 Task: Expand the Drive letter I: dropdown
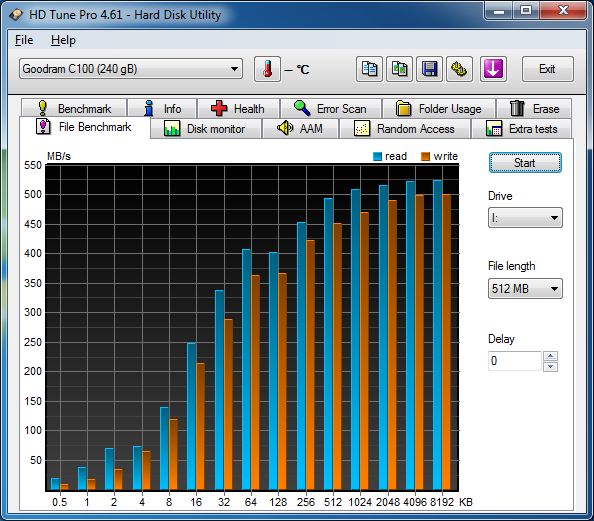(525, 218)
